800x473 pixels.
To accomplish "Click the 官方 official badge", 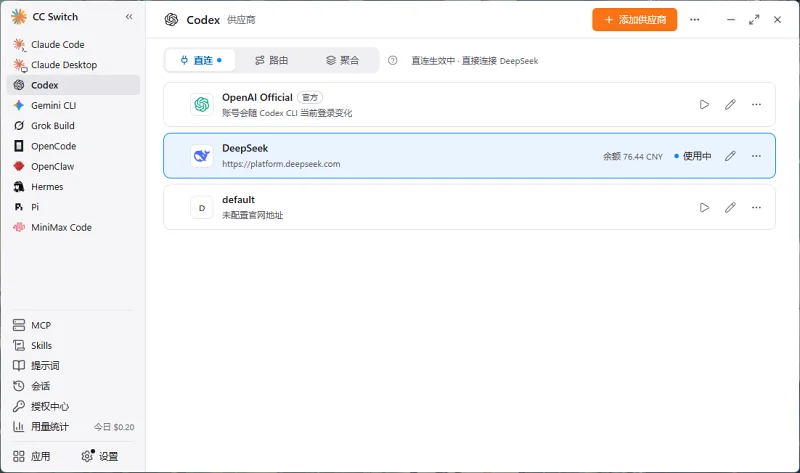I will tap(310, 97).
